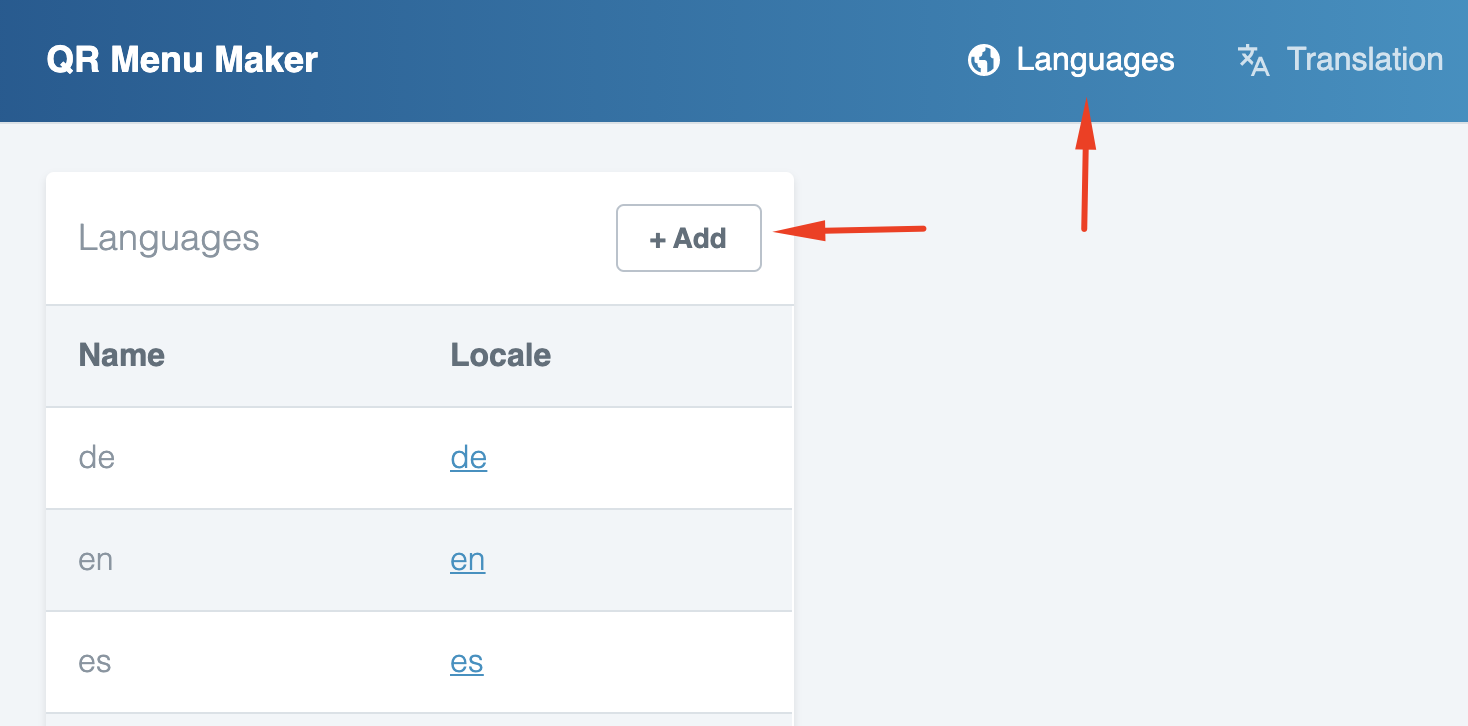
Task: Select the 'en' name cell
Action: [96, 560]
